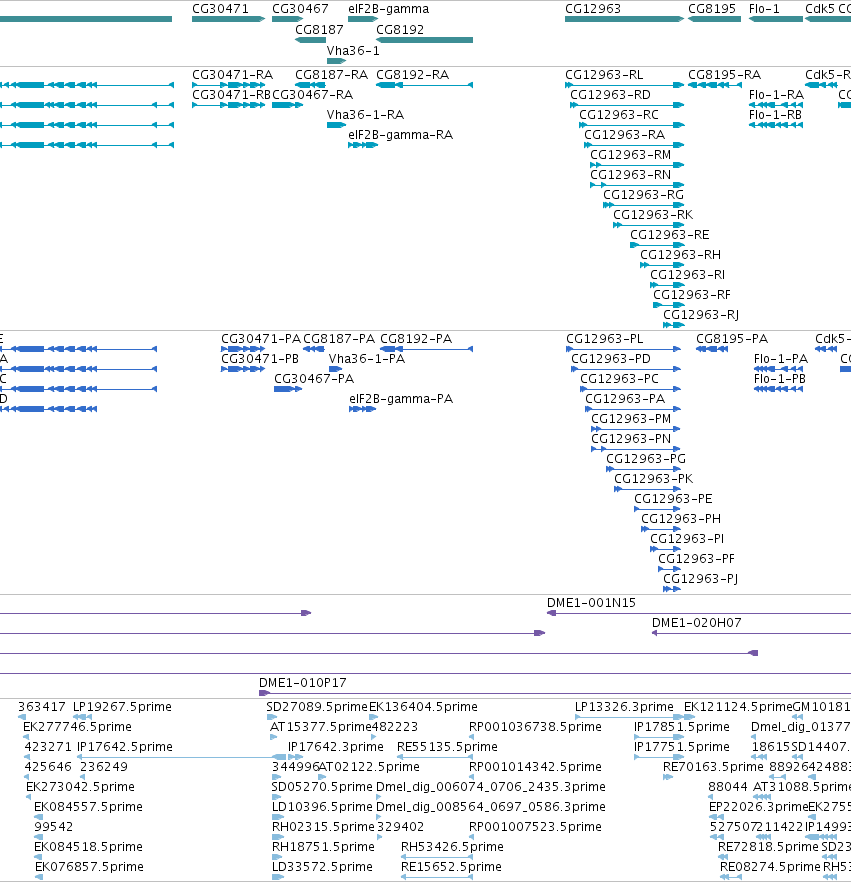The width and height of the screenshot is (851, 882).
Task: Click protein CG12963-PD
Action: [x=611, y=359]
